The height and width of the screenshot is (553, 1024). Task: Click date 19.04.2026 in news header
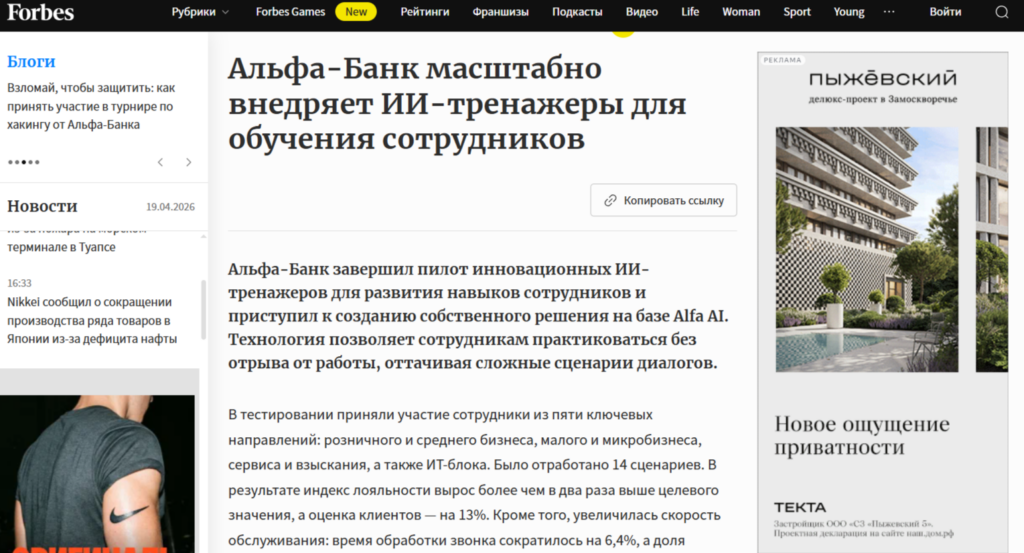point(170,207)
